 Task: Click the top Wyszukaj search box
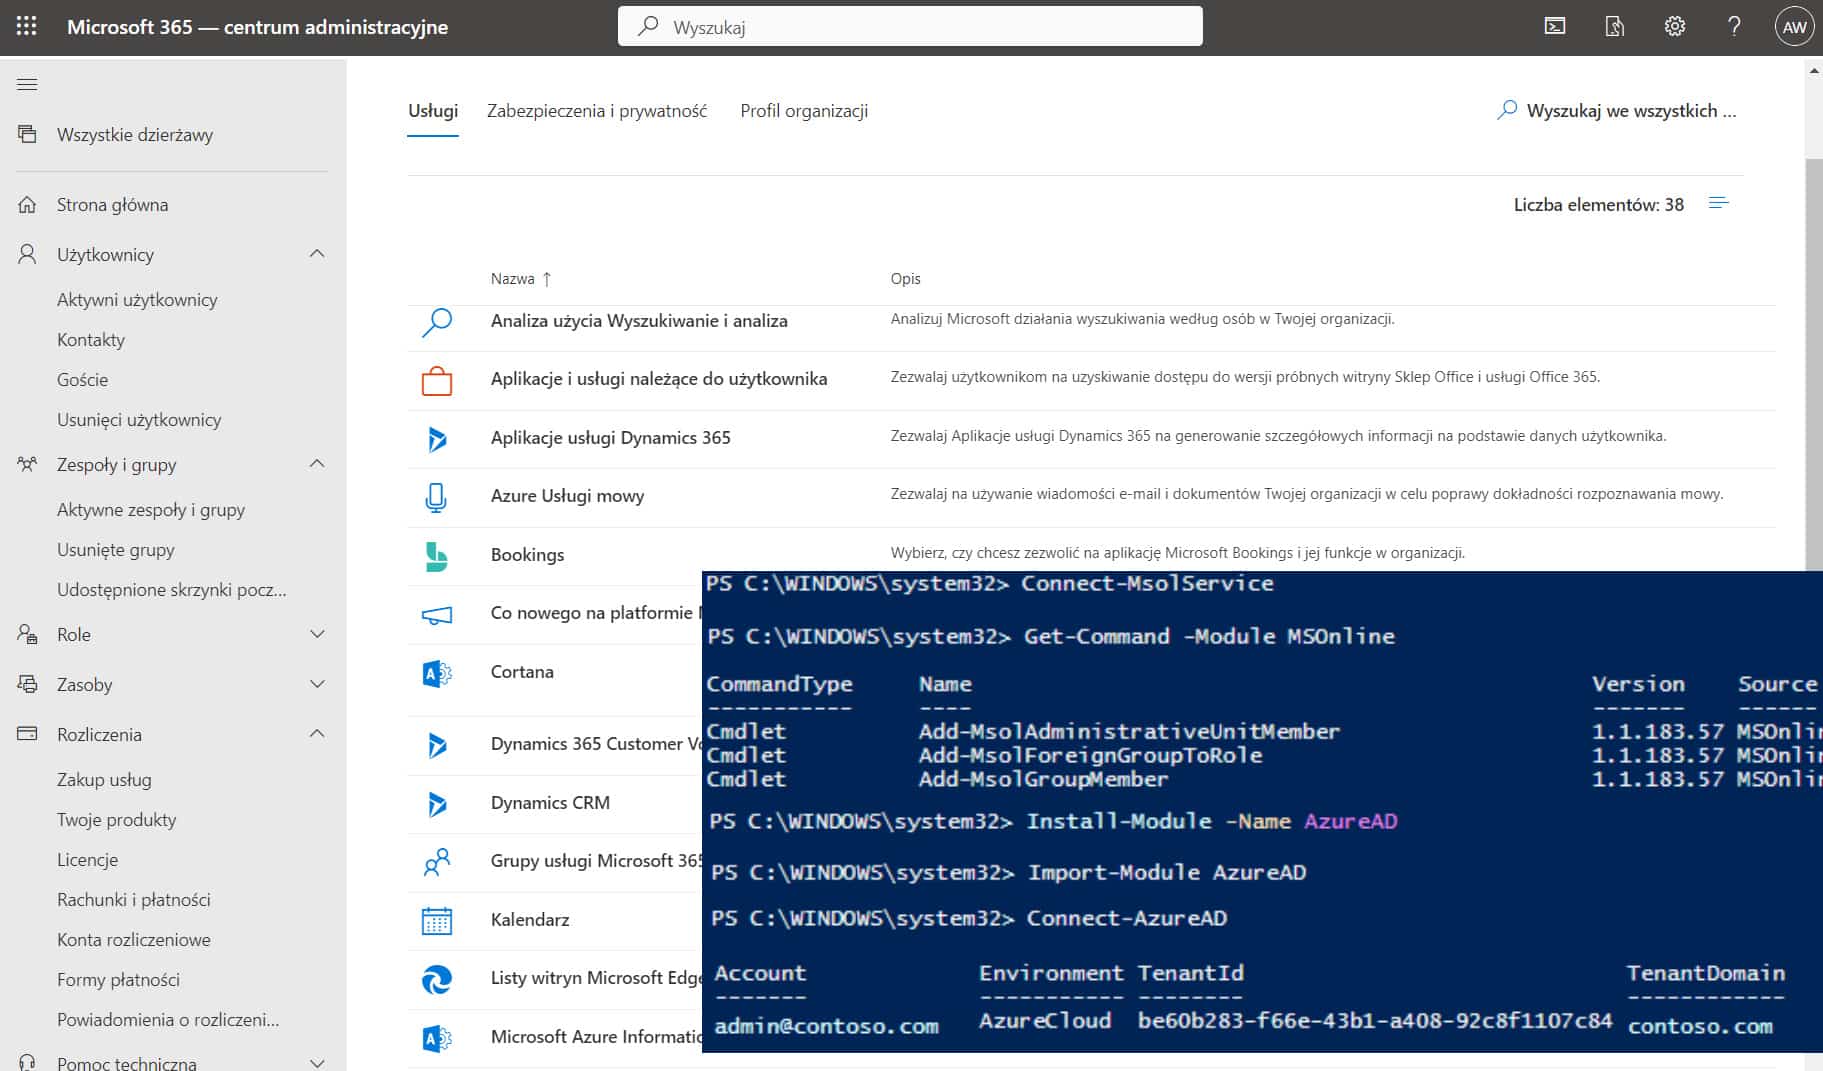pos(910,27)
